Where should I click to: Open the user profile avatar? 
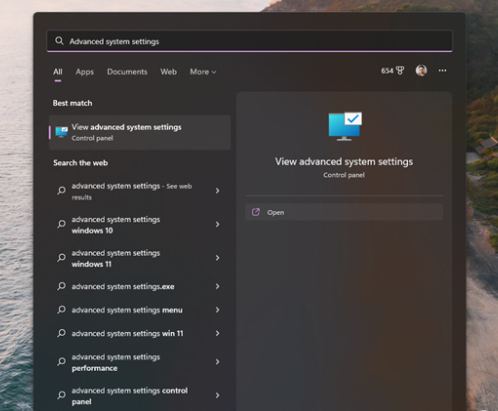coord(421,71)
